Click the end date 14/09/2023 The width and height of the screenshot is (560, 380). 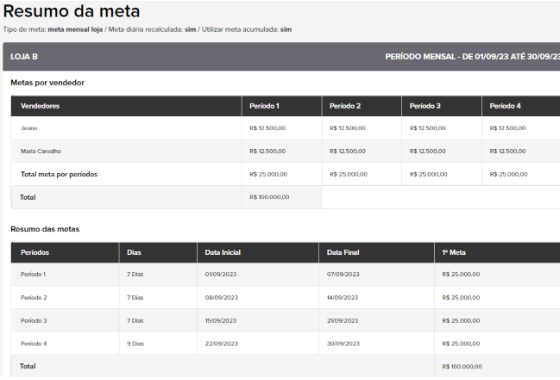click(342, 298)
